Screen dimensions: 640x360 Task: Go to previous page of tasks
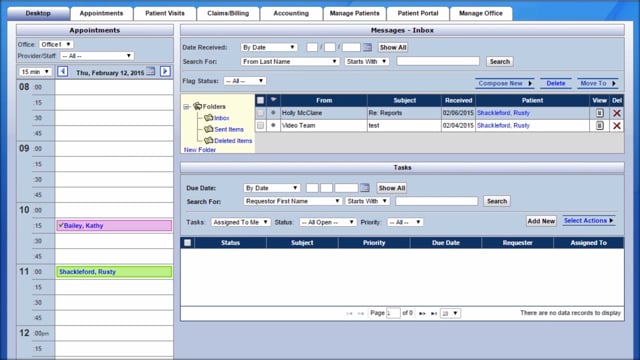[361, 313]
